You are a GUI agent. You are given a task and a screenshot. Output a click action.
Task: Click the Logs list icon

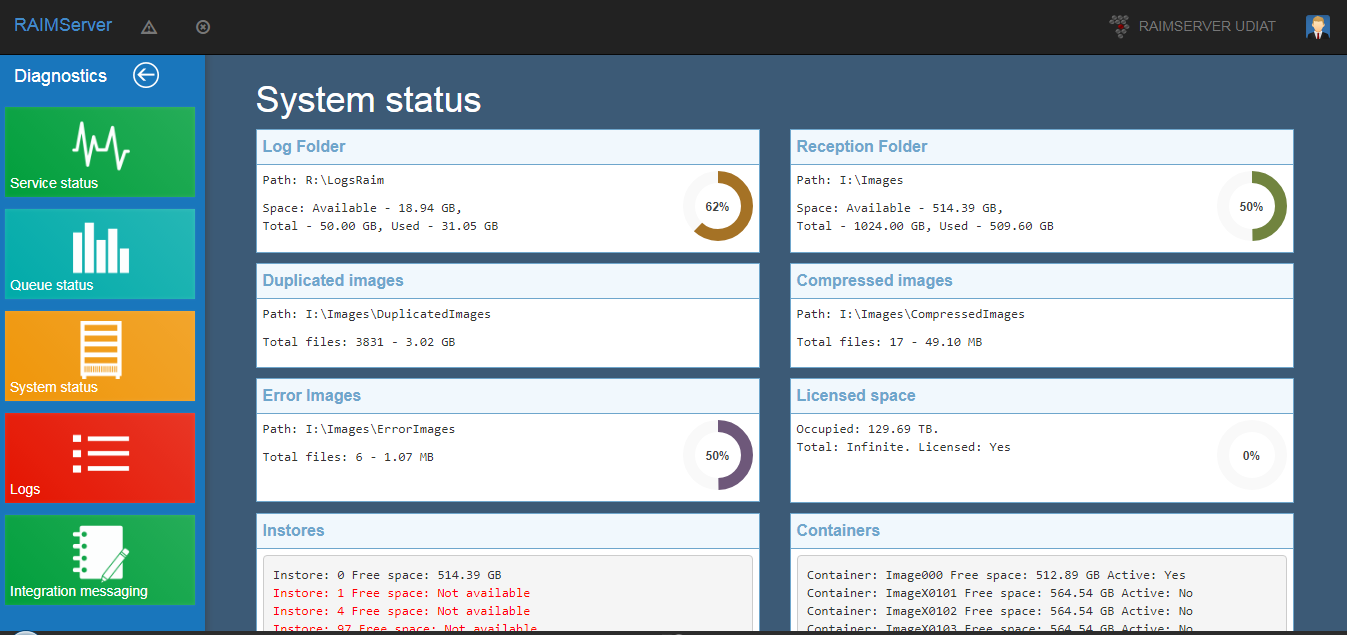[x=100, y=453]
